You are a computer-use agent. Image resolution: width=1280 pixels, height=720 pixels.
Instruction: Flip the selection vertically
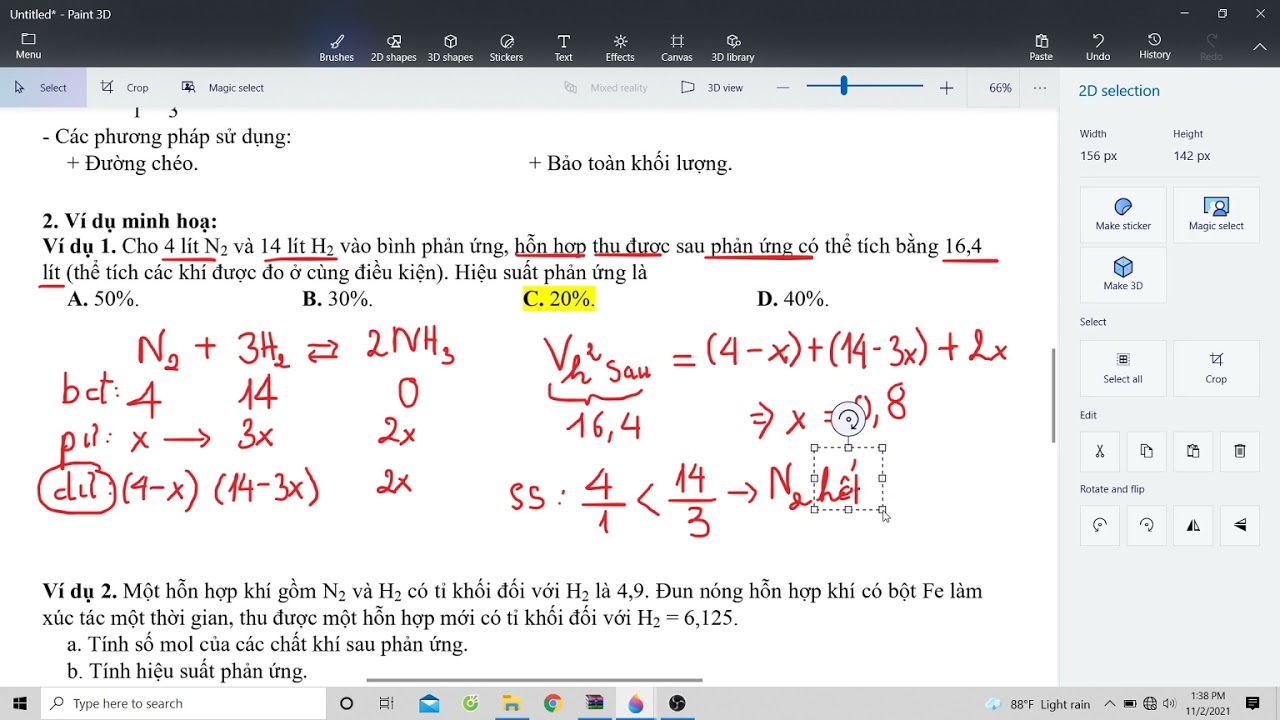click(1240, 525)
